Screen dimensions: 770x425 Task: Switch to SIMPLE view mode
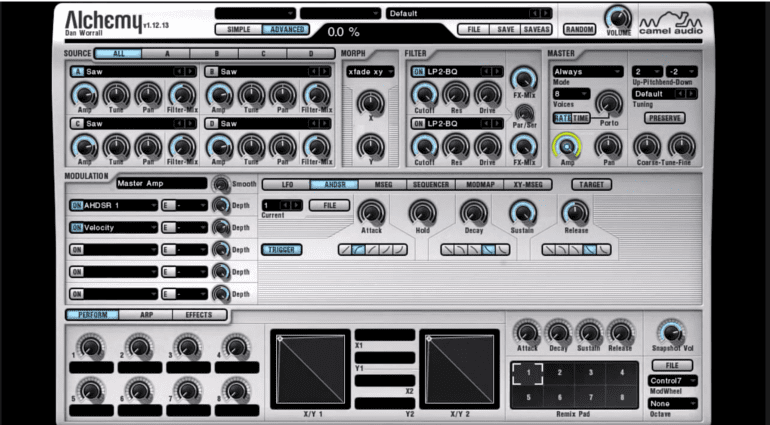(239, 29)
